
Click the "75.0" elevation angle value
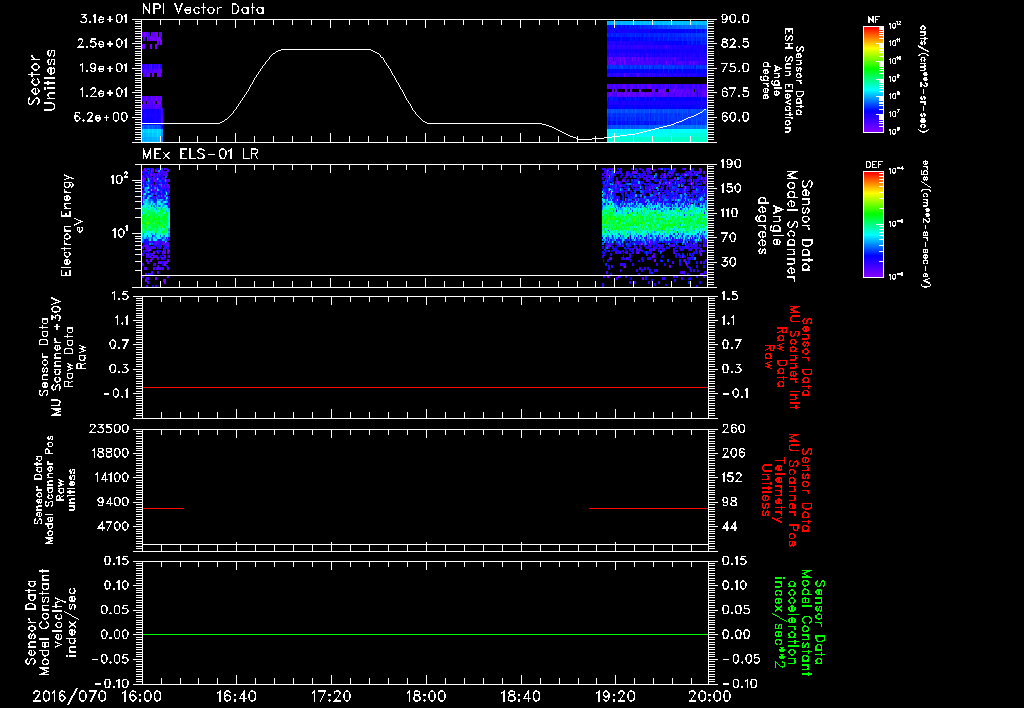click(735, 68)
